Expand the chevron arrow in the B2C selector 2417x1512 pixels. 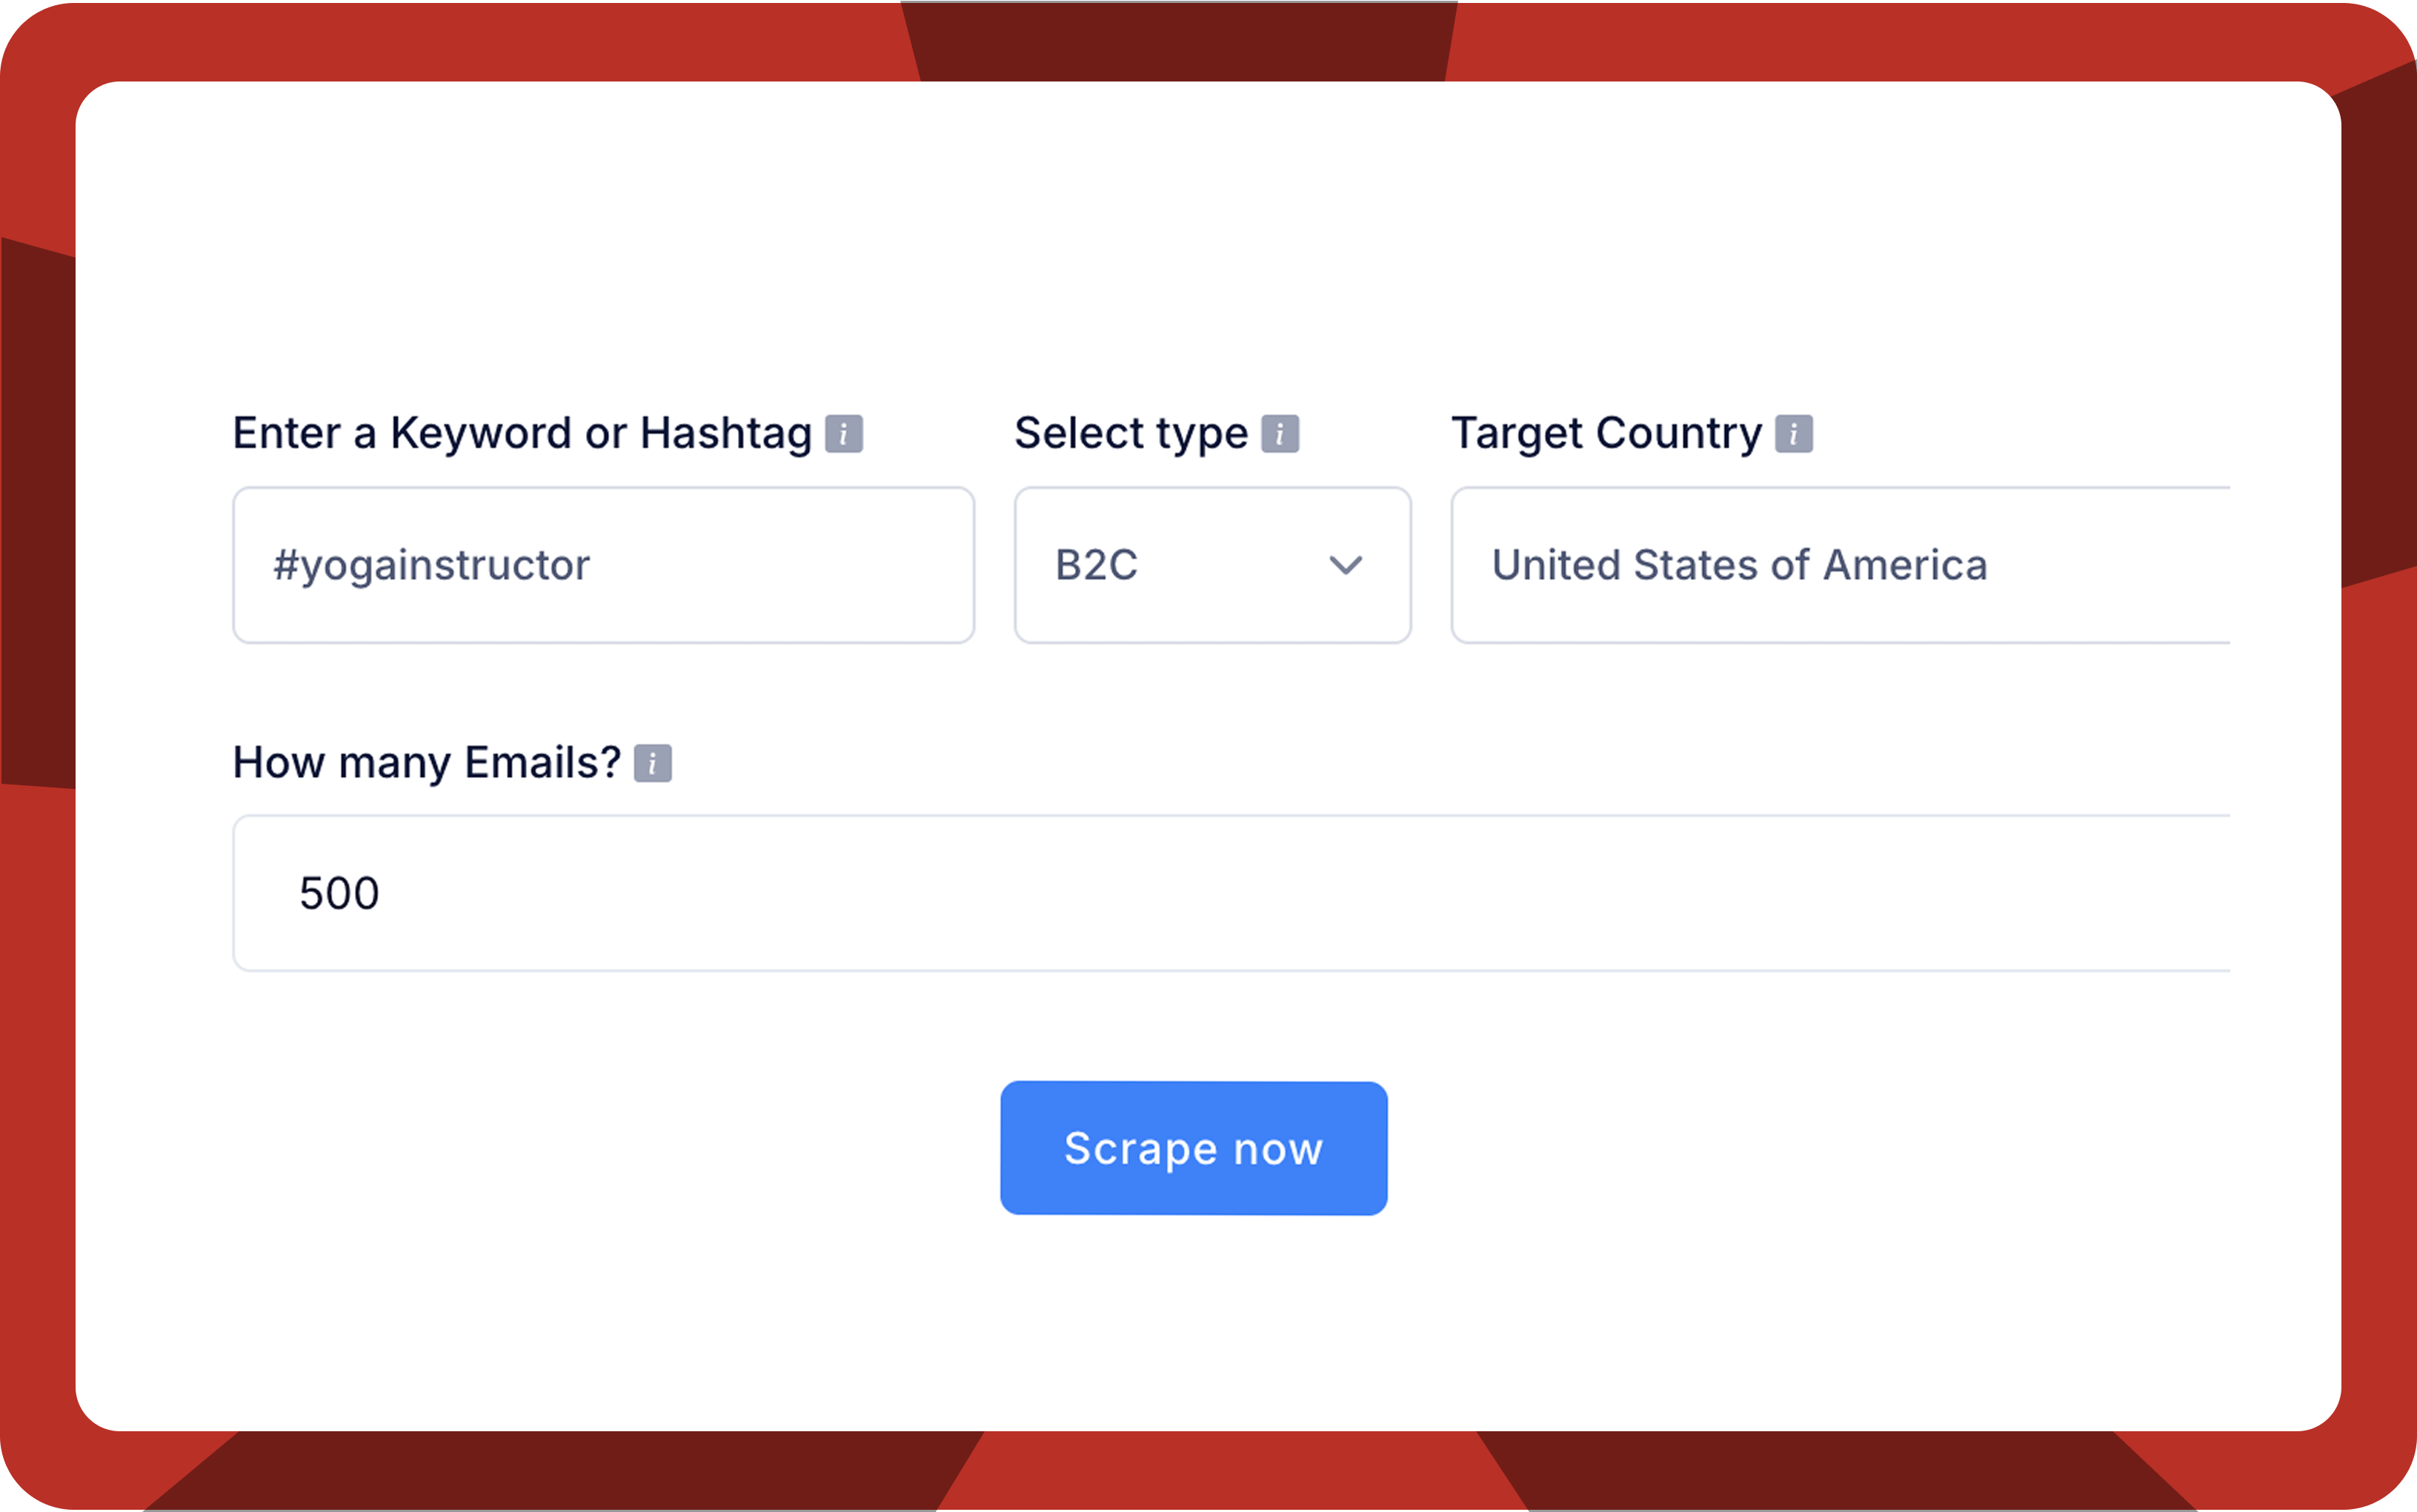pos(1346,566)
